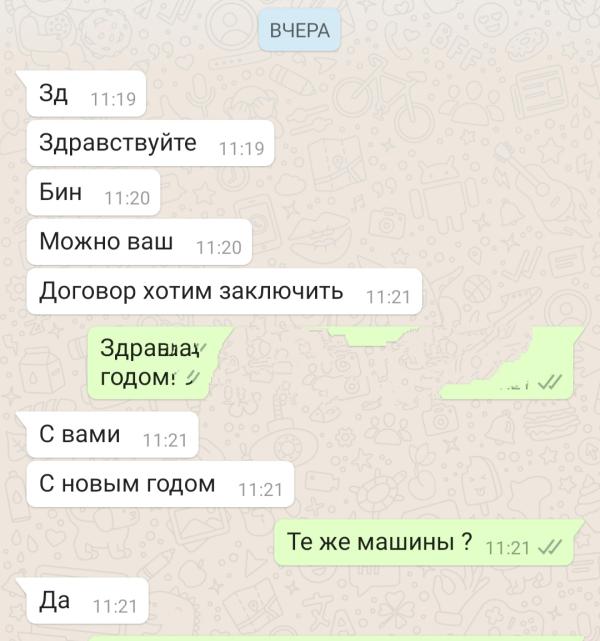Click the 11:20 timestamp beside "Бин"
Image resolution: width=600 pixels, height=641 pixels.
(x=128, y=198)
